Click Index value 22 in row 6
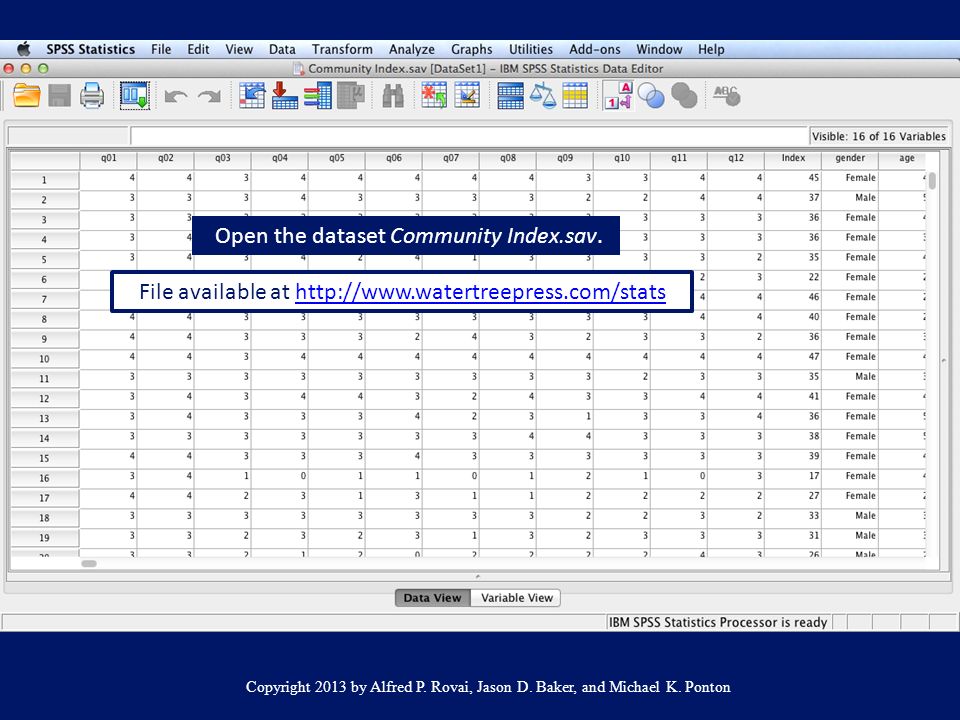This screenshot has height=720, width=960. (793, 277)
